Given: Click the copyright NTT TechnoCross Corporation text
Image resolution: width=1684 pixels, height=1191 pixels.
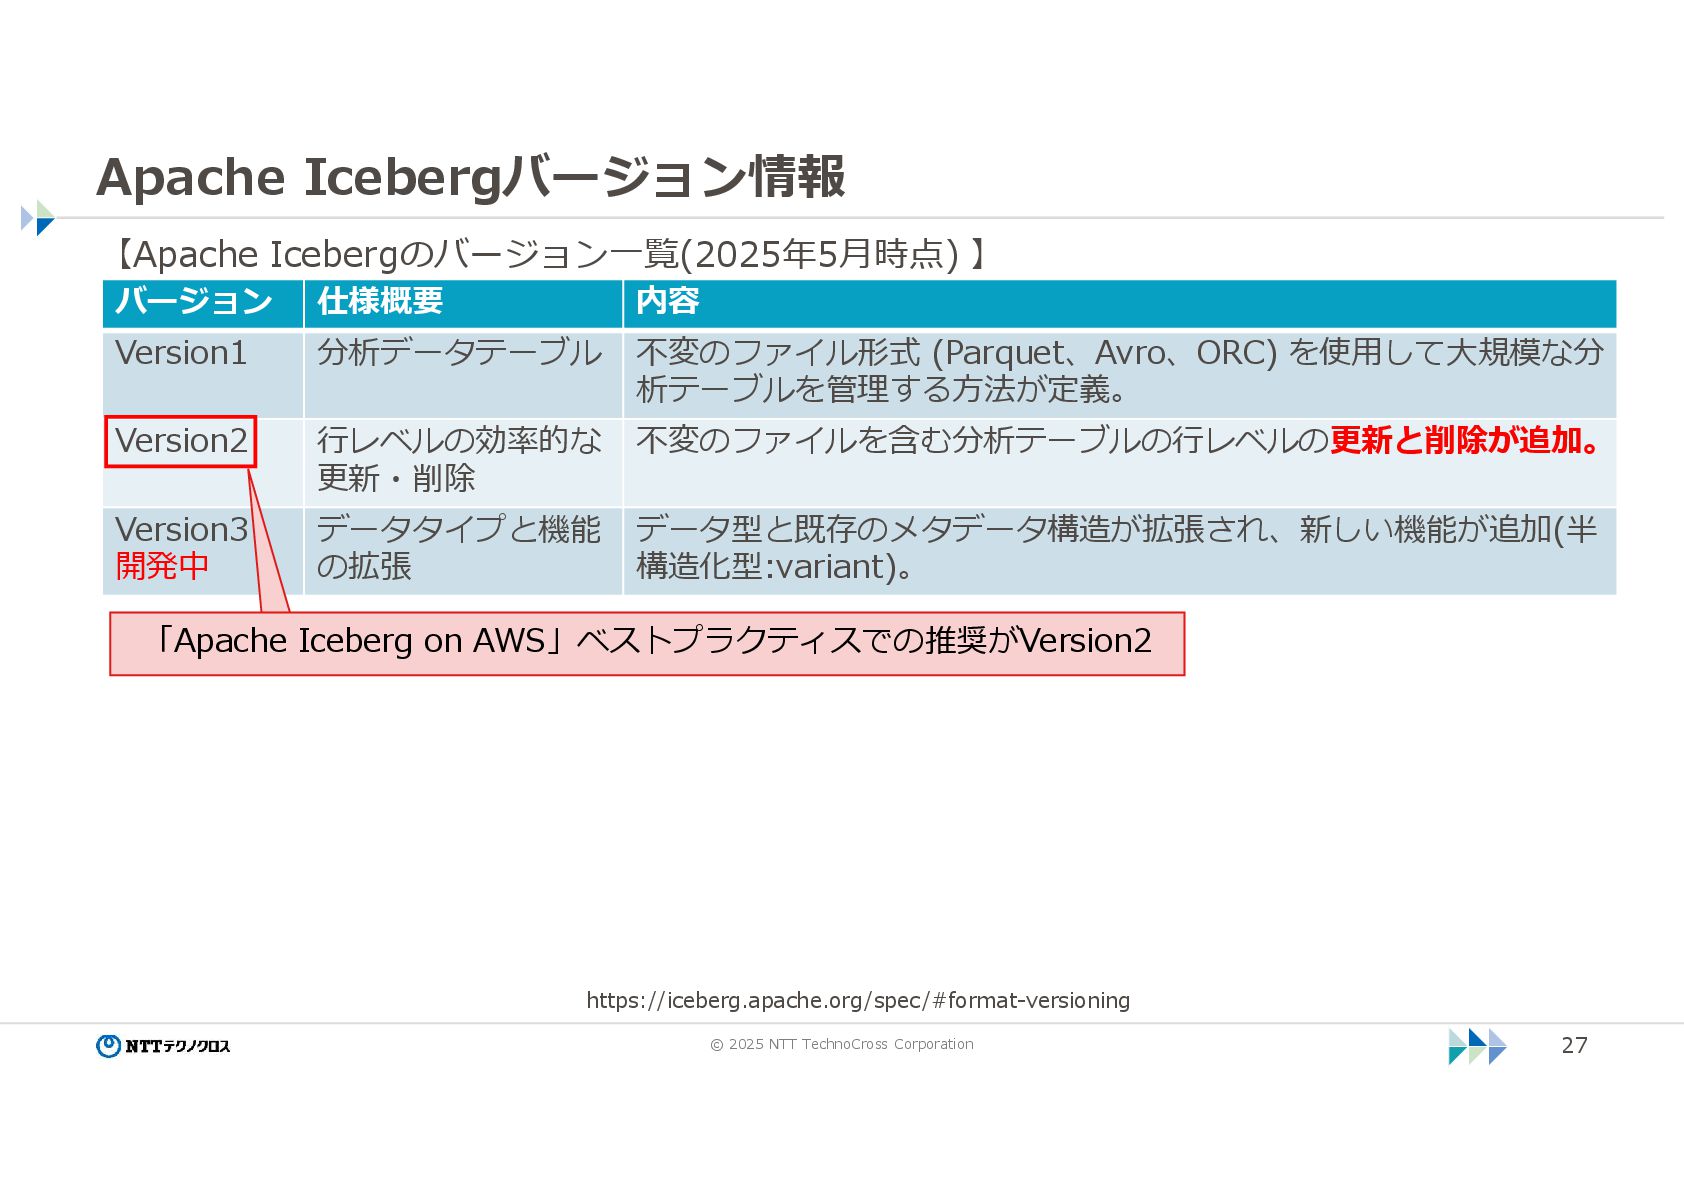Looking at the screenshot, I should 842,1044.
